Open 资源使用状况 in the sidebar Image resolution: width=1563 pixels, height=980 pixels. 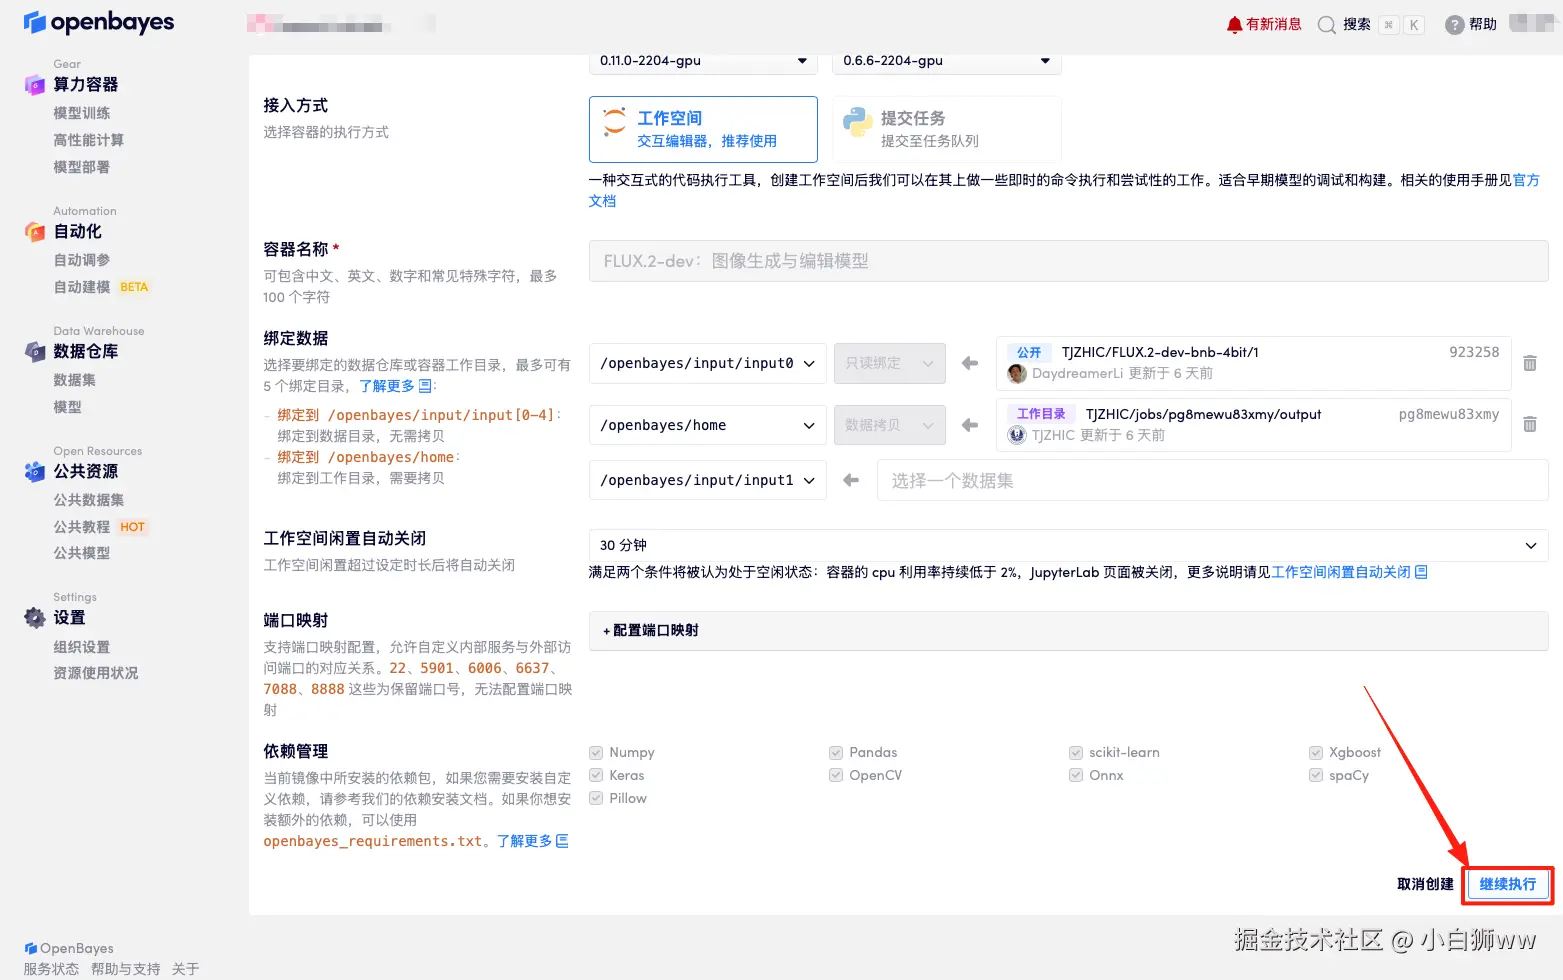pyautogui.click(x=96, y=673)
